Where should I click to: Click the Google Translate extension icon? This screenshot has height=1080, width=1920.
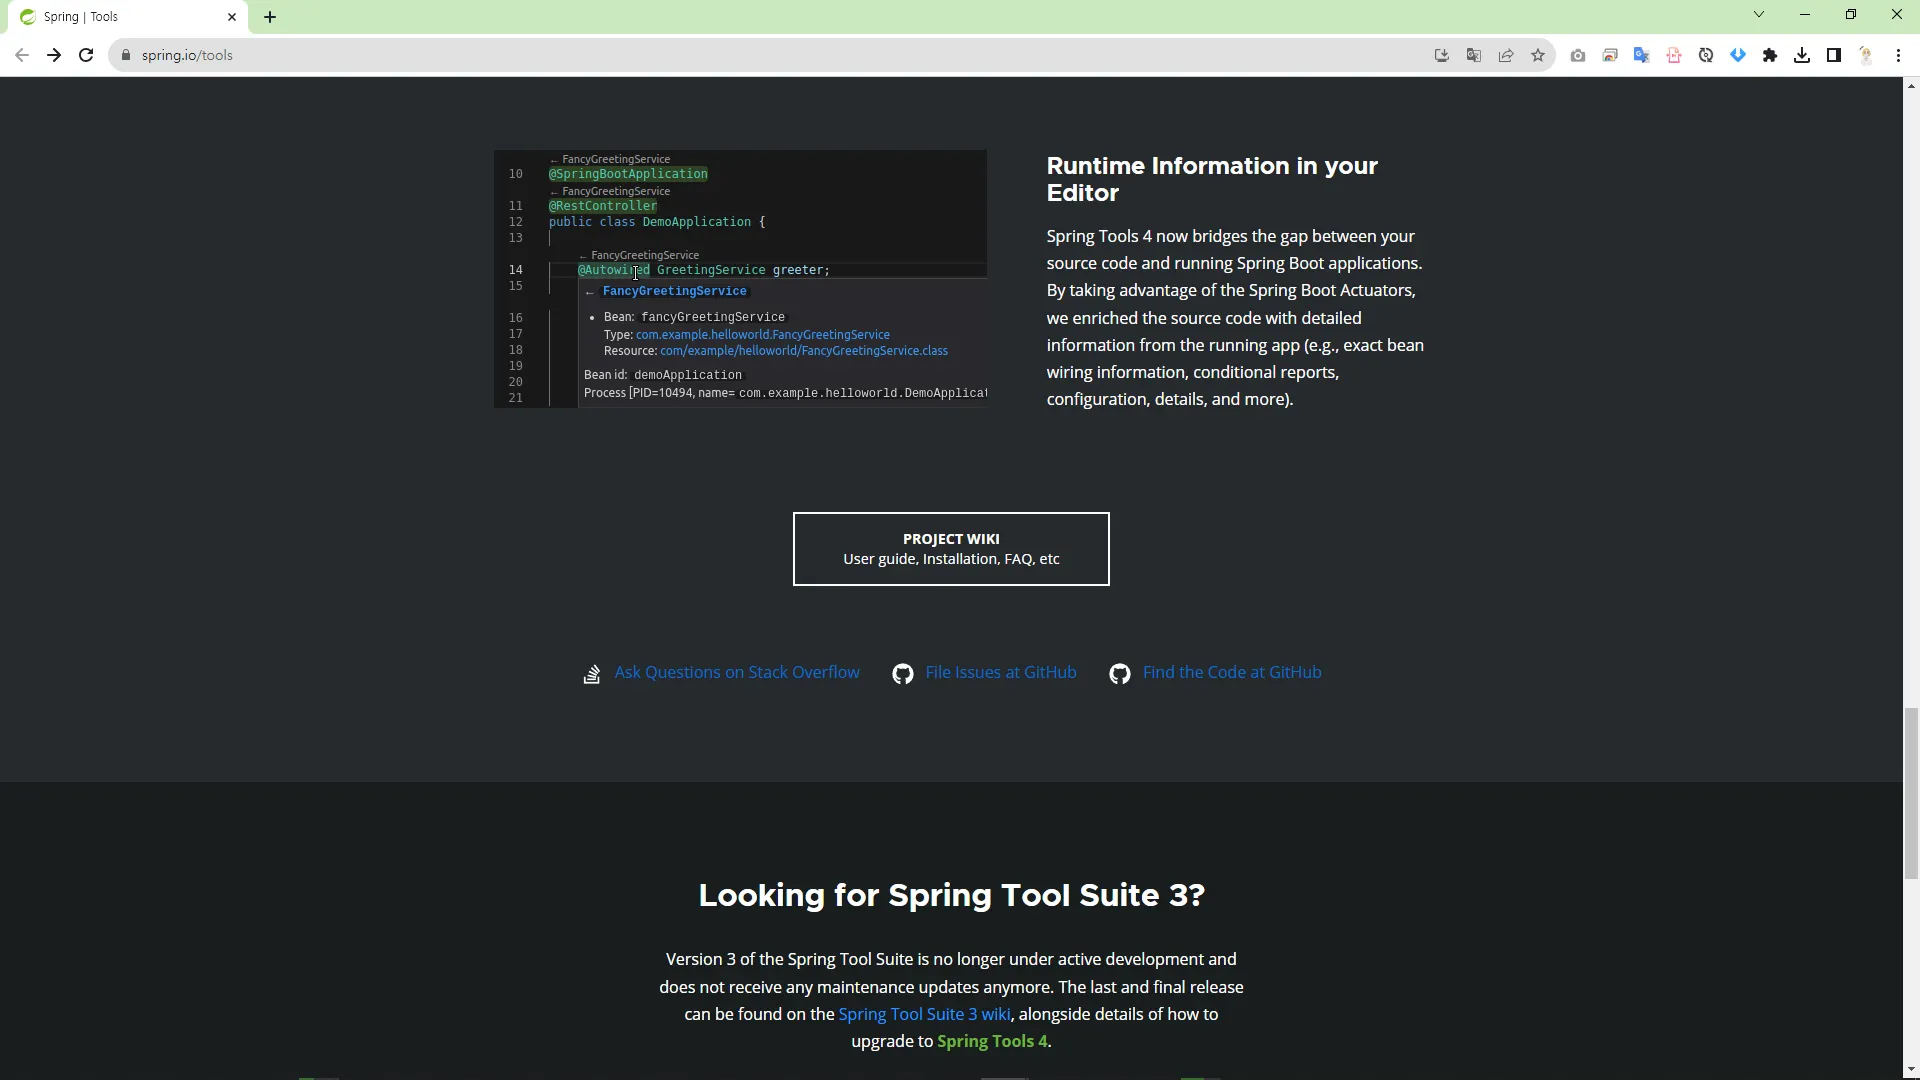coord(1641,56)
